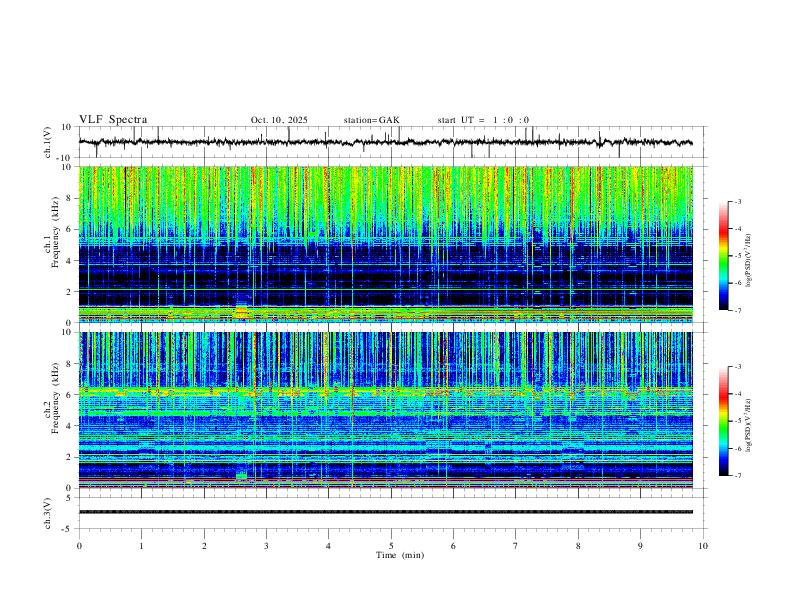This screenshot has height=612, width=792.
Task: Click the "VLF Spectra" plot title
Action: [x=113, y=120]
